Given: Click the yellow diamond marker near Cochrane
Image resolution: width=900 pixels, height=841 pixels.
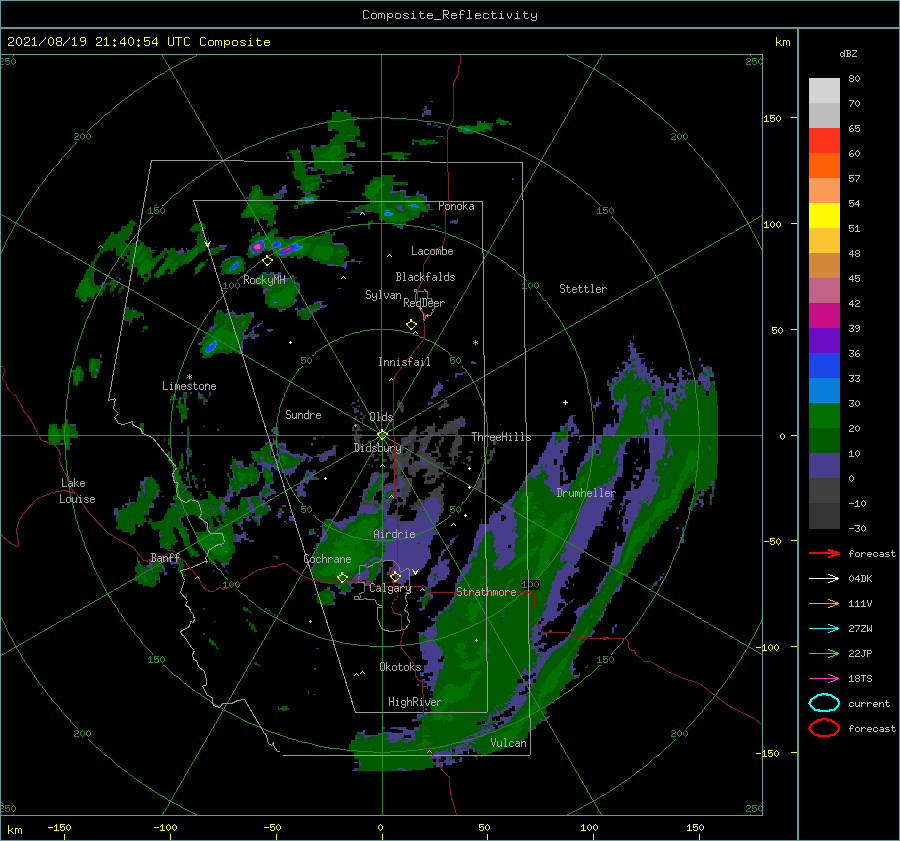Looking at the screenshot, I should (x=342, y=577).
